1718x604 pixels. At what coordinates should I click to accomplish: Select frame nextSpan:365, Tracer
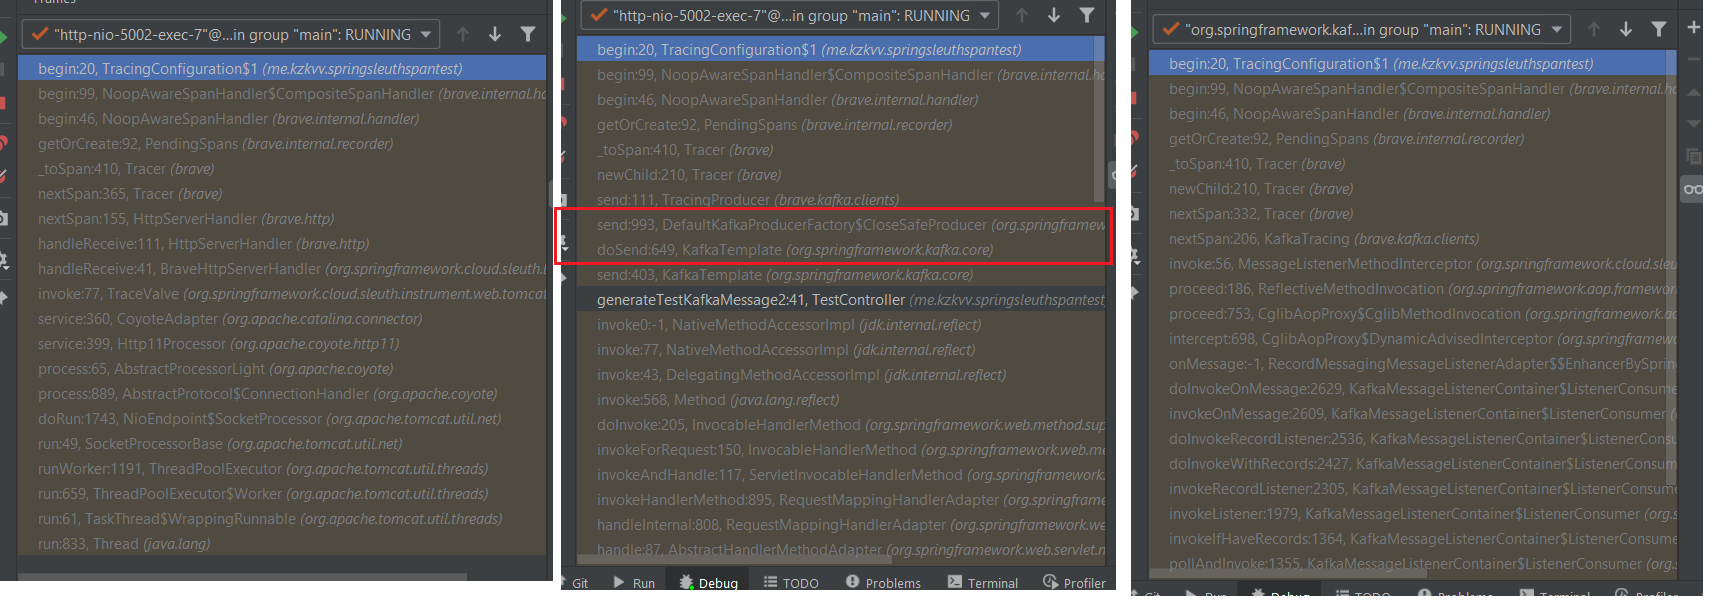tap(282, 194)
